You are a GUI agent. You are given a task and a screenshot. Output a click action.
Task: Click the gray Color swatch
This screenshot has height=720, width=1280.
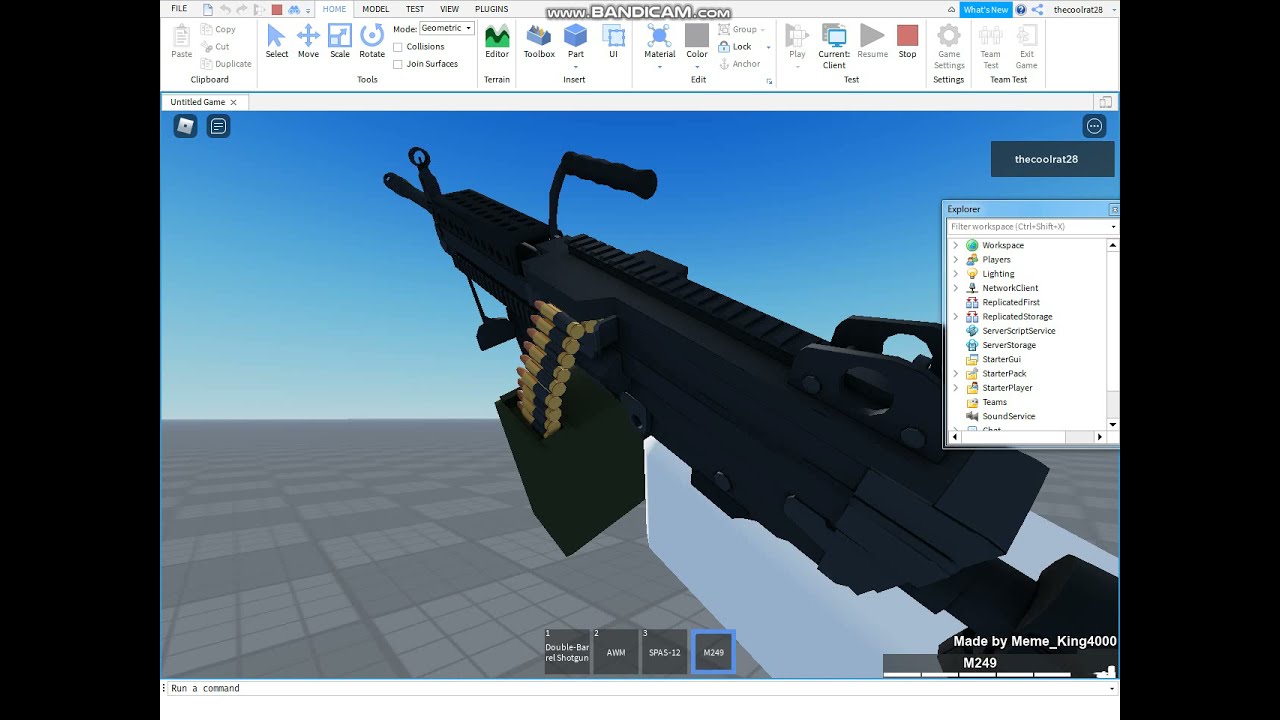point(697,35)
